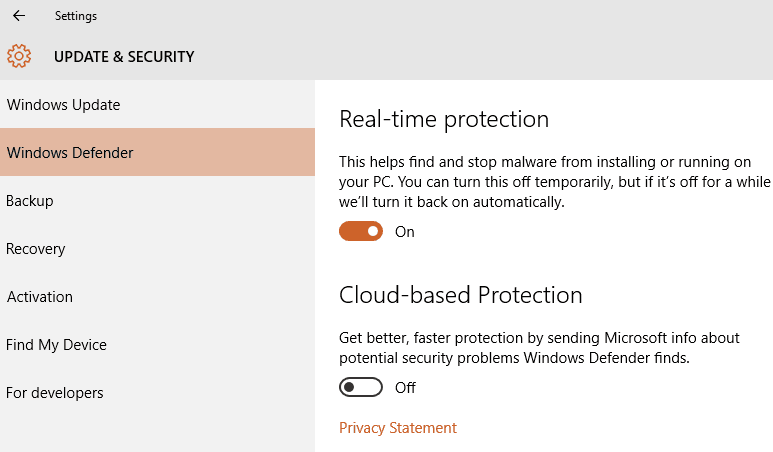Viewport: 773px width, 452px height.
Task: Click the sending Microsoft info description text
Action: pyautogui.click(x=539, y=348)
